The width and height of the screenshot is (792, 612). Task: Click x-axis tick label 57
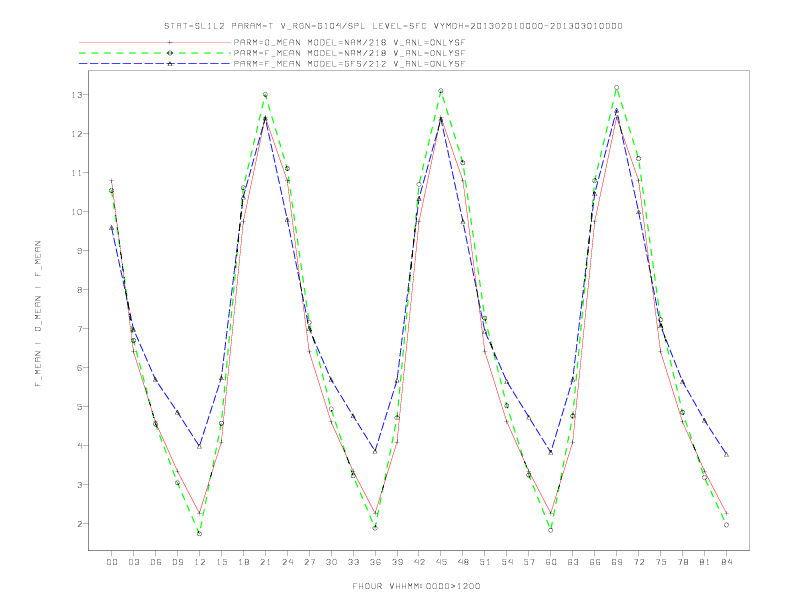click(x=529, y=562)
